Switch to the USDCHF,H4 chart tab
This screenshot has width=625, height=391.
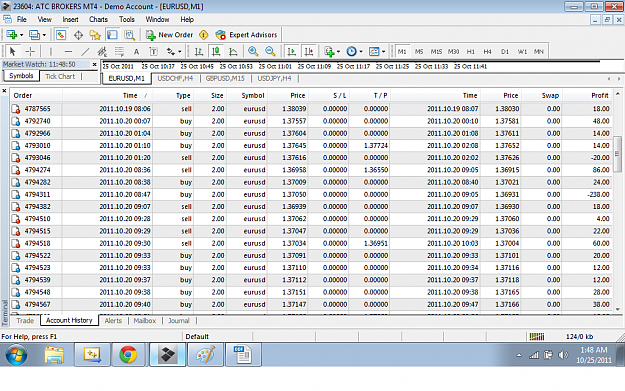tap(175, 79)
